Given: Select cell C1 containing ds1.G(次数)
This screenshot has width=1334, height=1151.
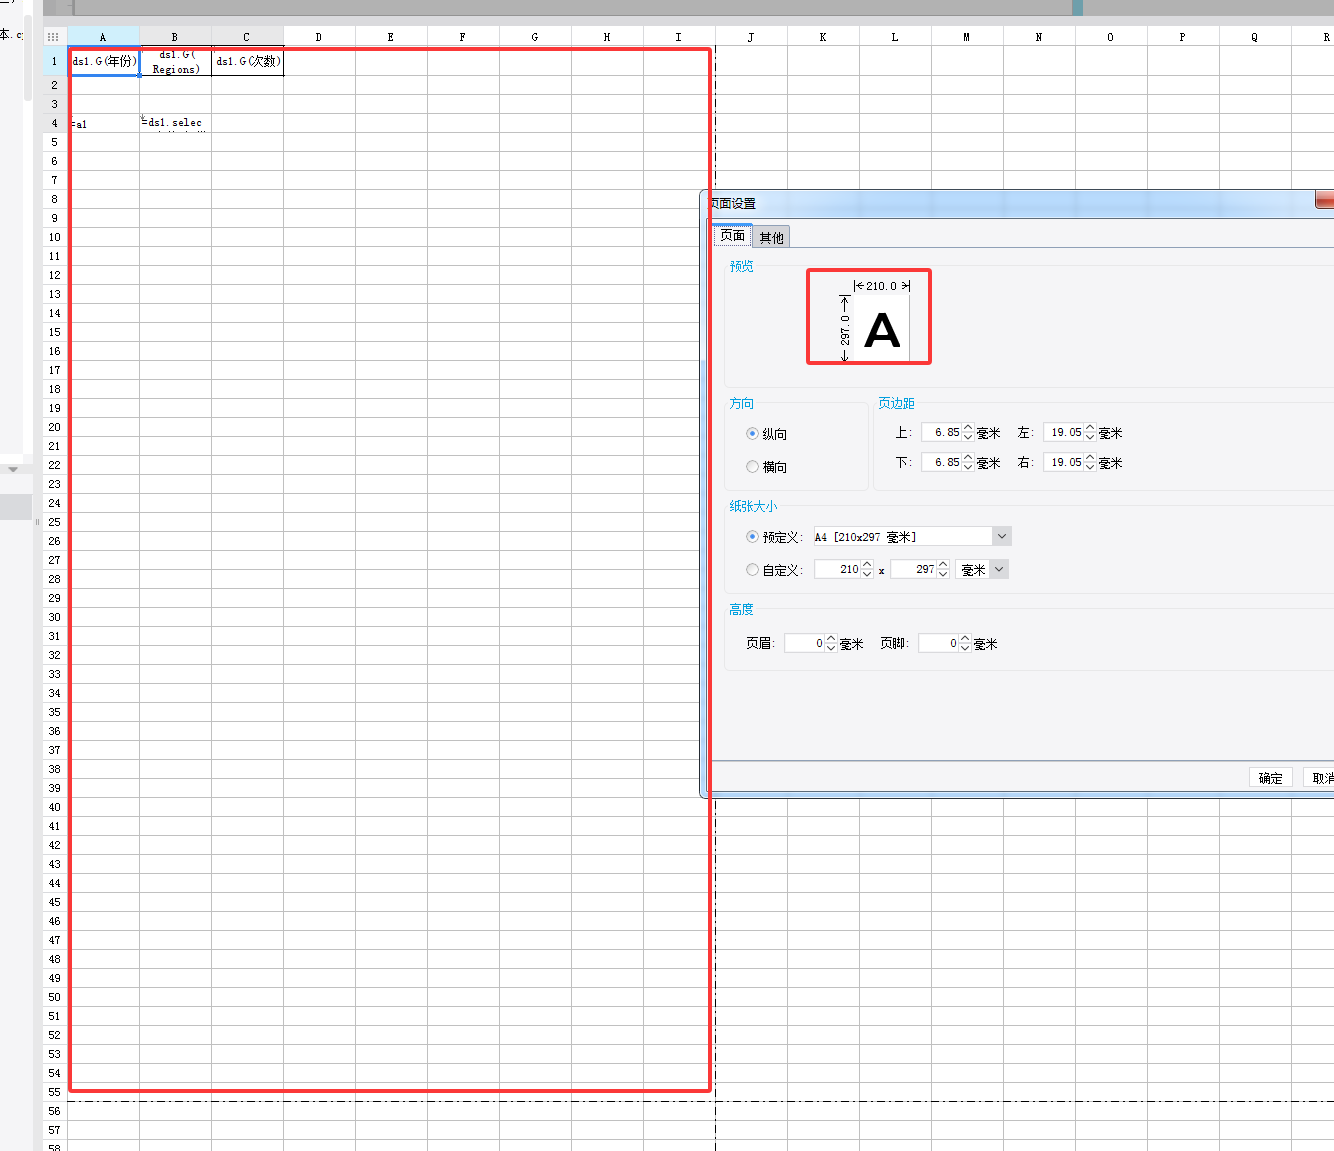Looking at the screenshot, I should [x=247, y=61].
